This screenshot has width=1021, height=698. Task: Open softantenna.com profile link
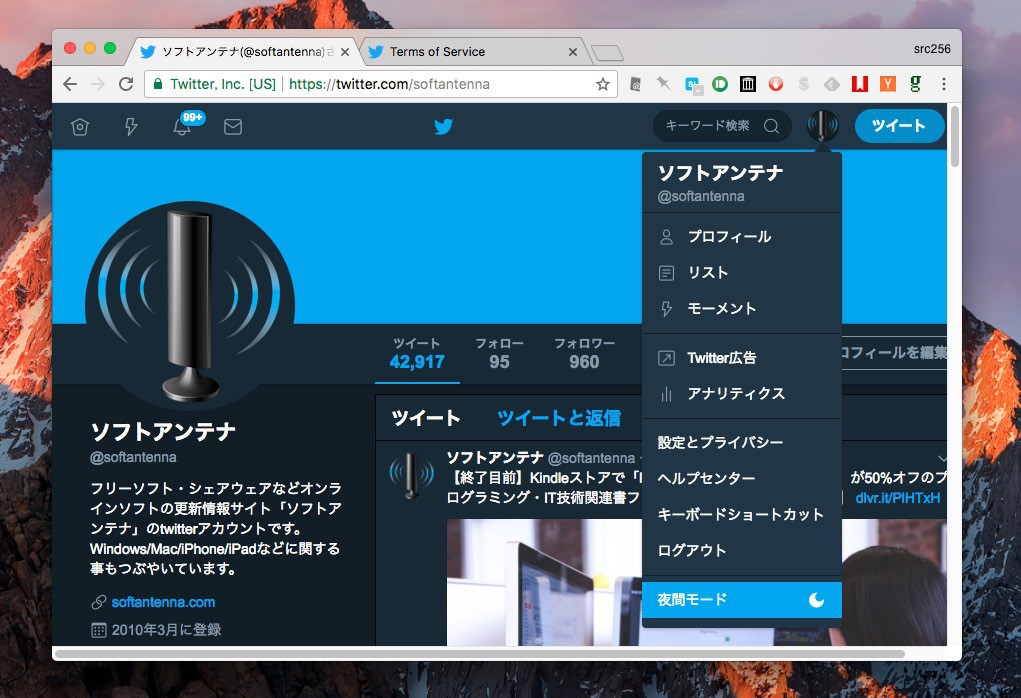[x=163, y=602]
